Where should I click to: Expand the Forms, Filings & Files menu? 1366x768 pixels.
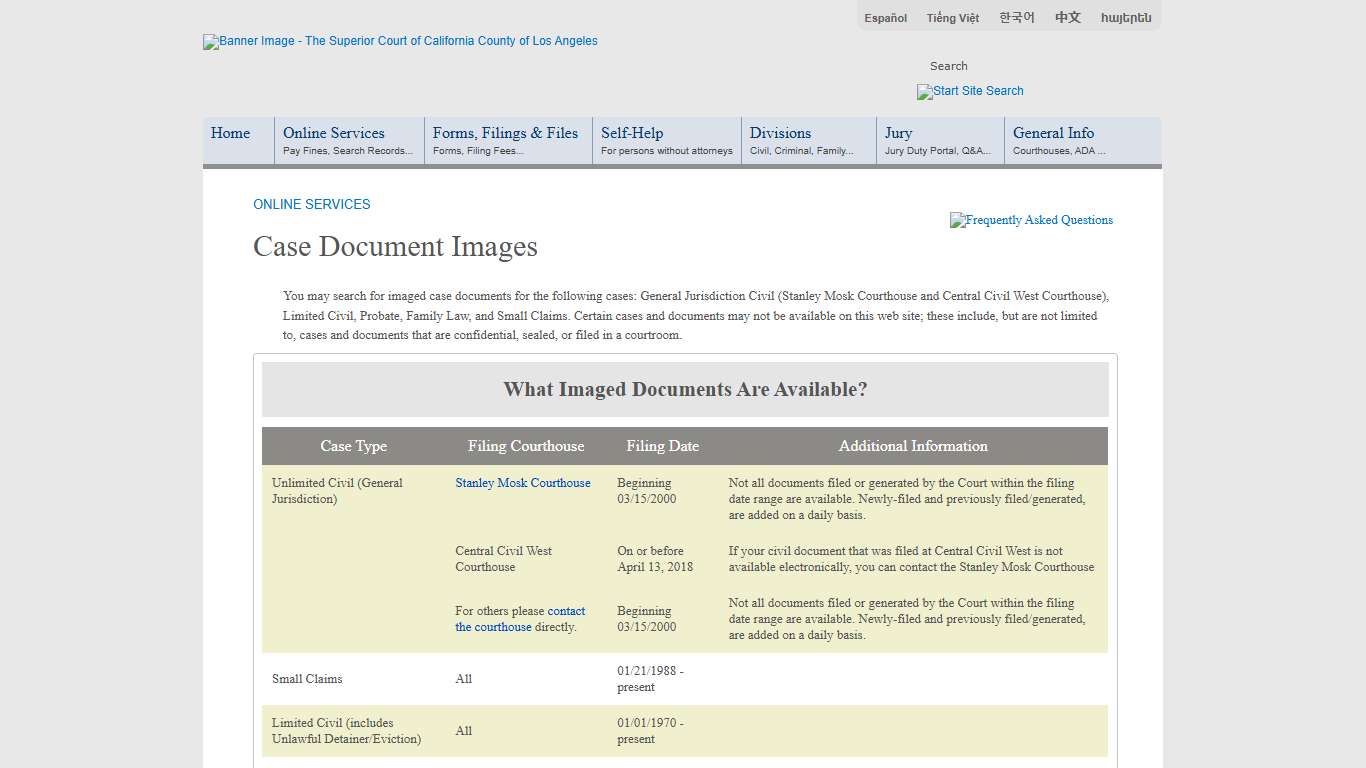(x=506, y=141)
